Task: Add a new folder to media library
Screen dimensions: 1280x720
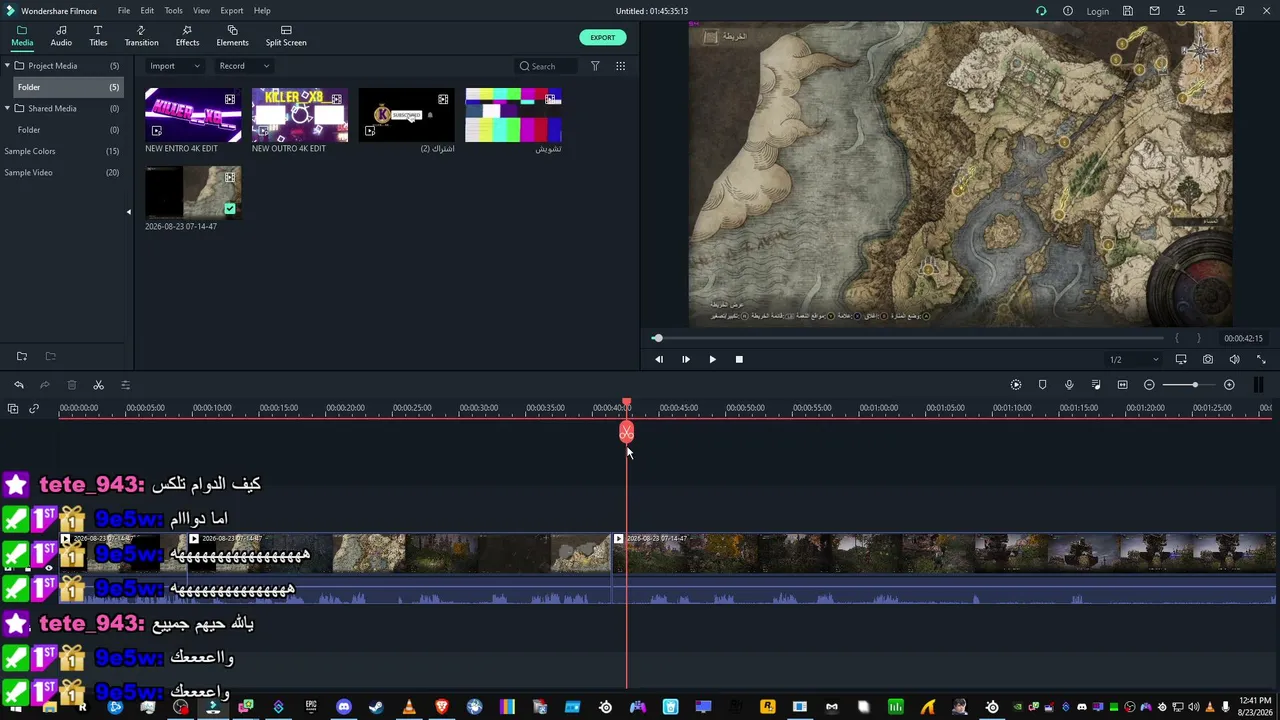Action: [22, 356]
